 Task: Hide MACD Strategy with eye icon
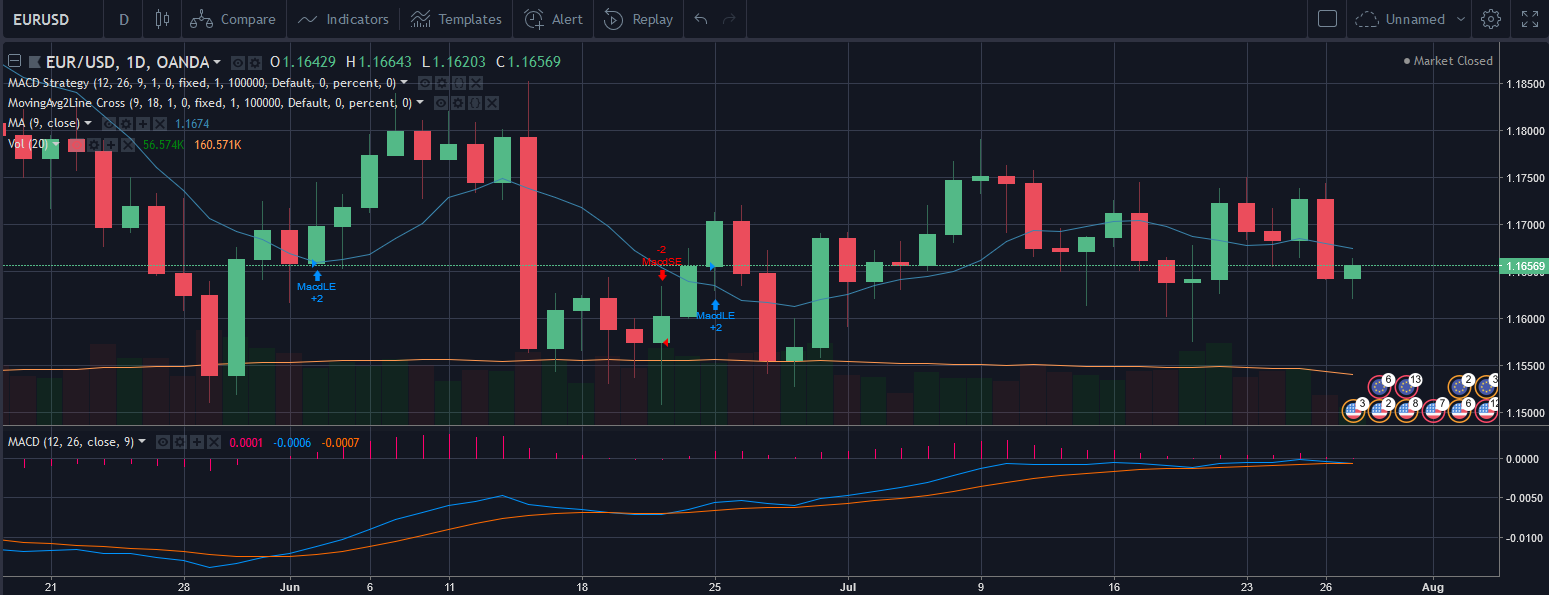click(x=425, y=83)
